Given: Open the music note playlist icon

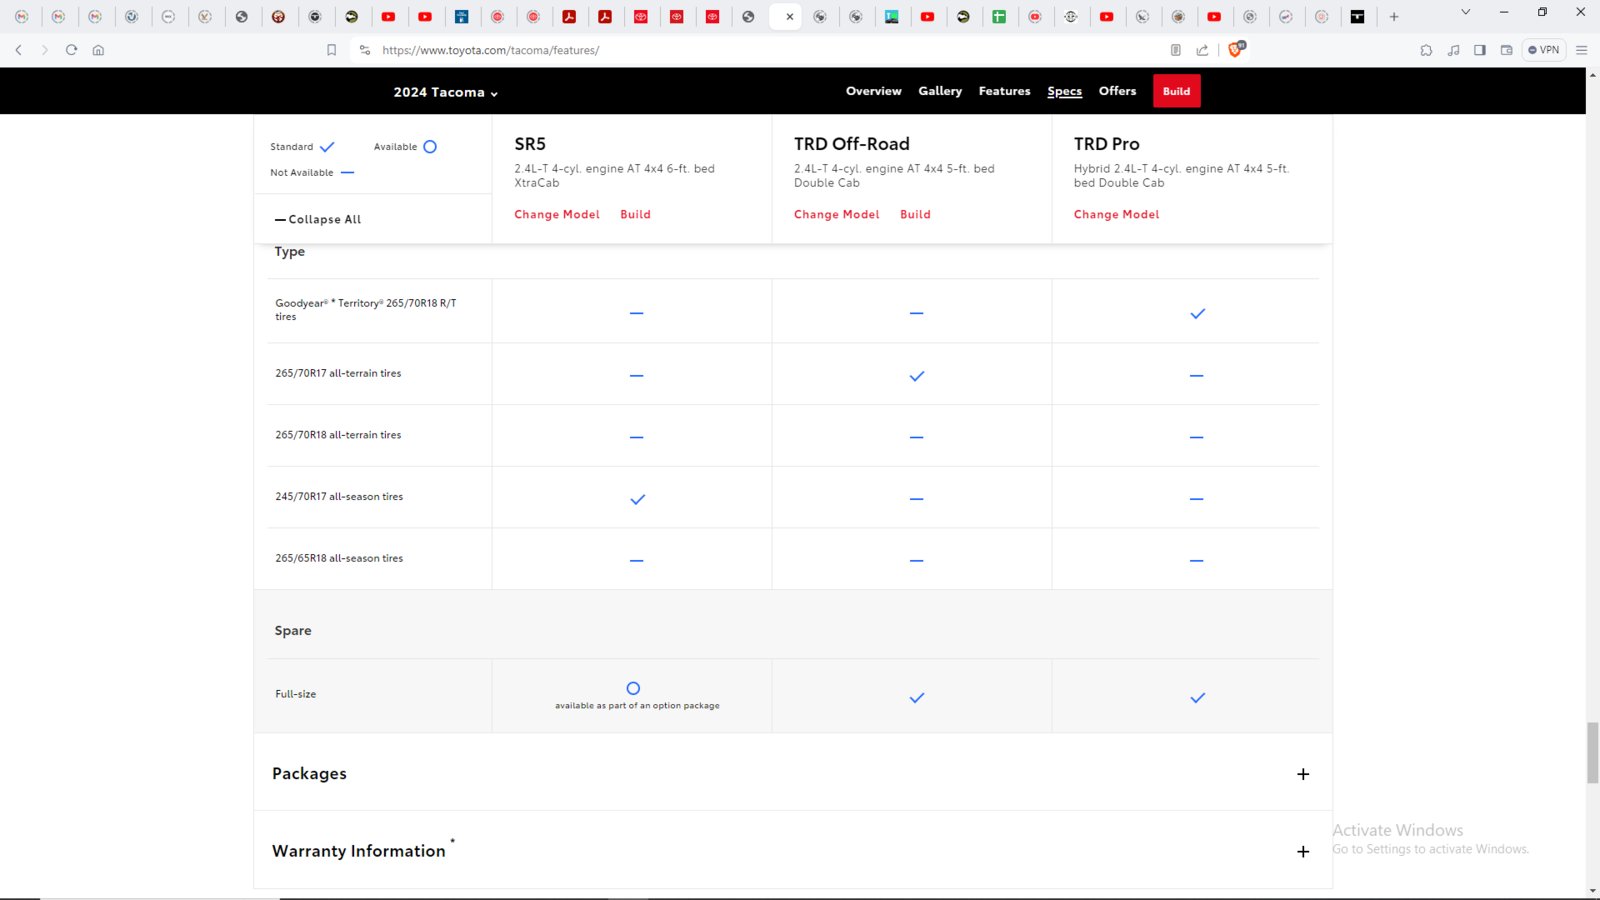Looking at the screenshot, I should [1453, 50].
